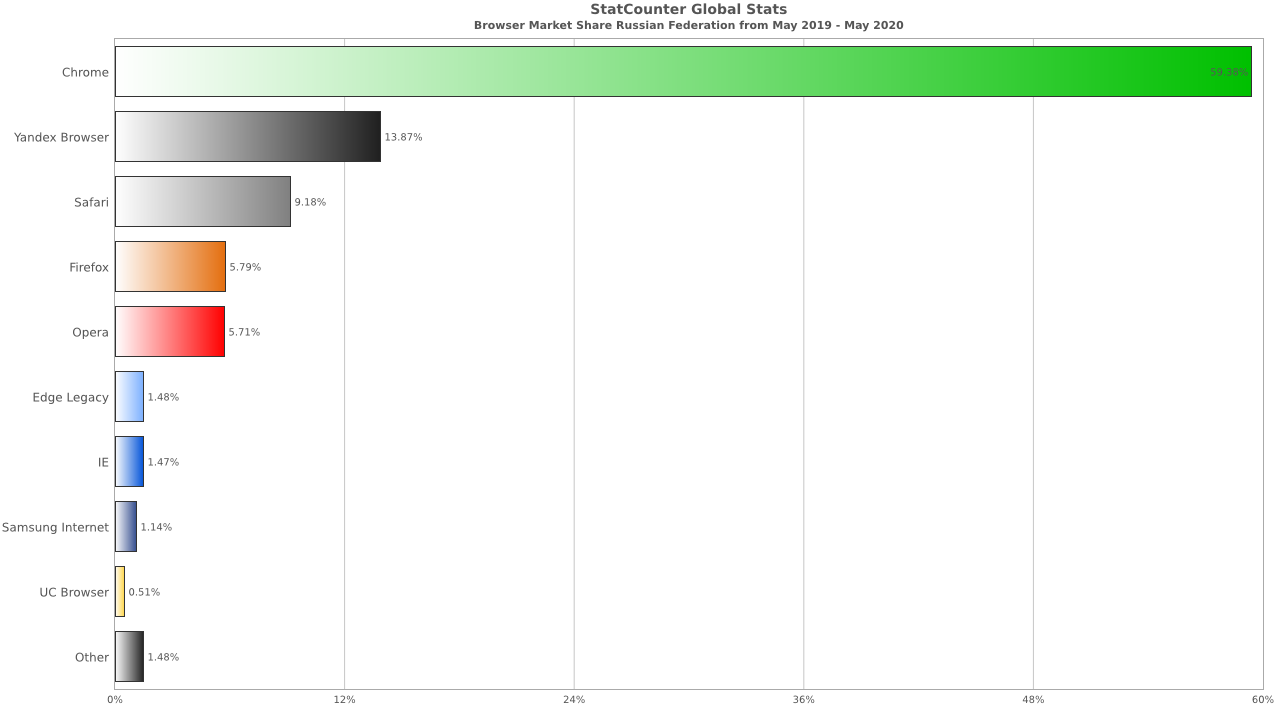
Task: Click the 48% x-axis tick label
Action: point(1033,699)
